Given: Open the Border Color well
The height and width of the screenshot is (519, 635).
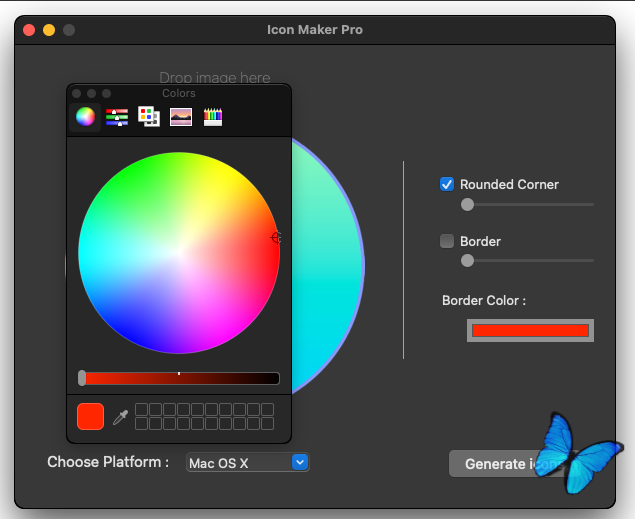Looking at the screenshot, I should click(x=530, y=330).
